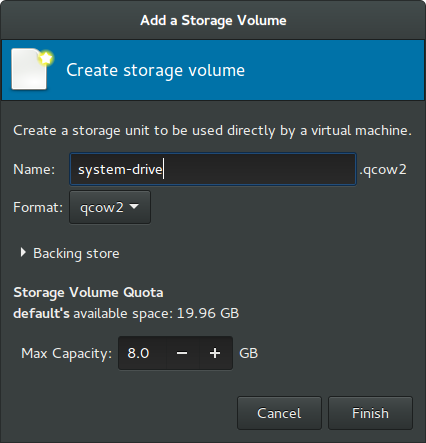Click the GB unit label beside Max Capacity

249,353
